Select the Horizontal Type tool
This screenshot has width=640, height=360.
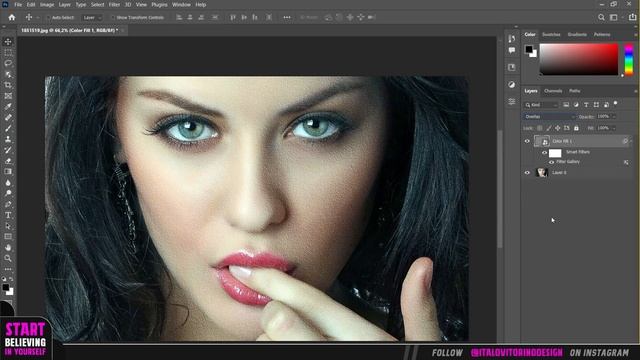(x=8, y=215)
